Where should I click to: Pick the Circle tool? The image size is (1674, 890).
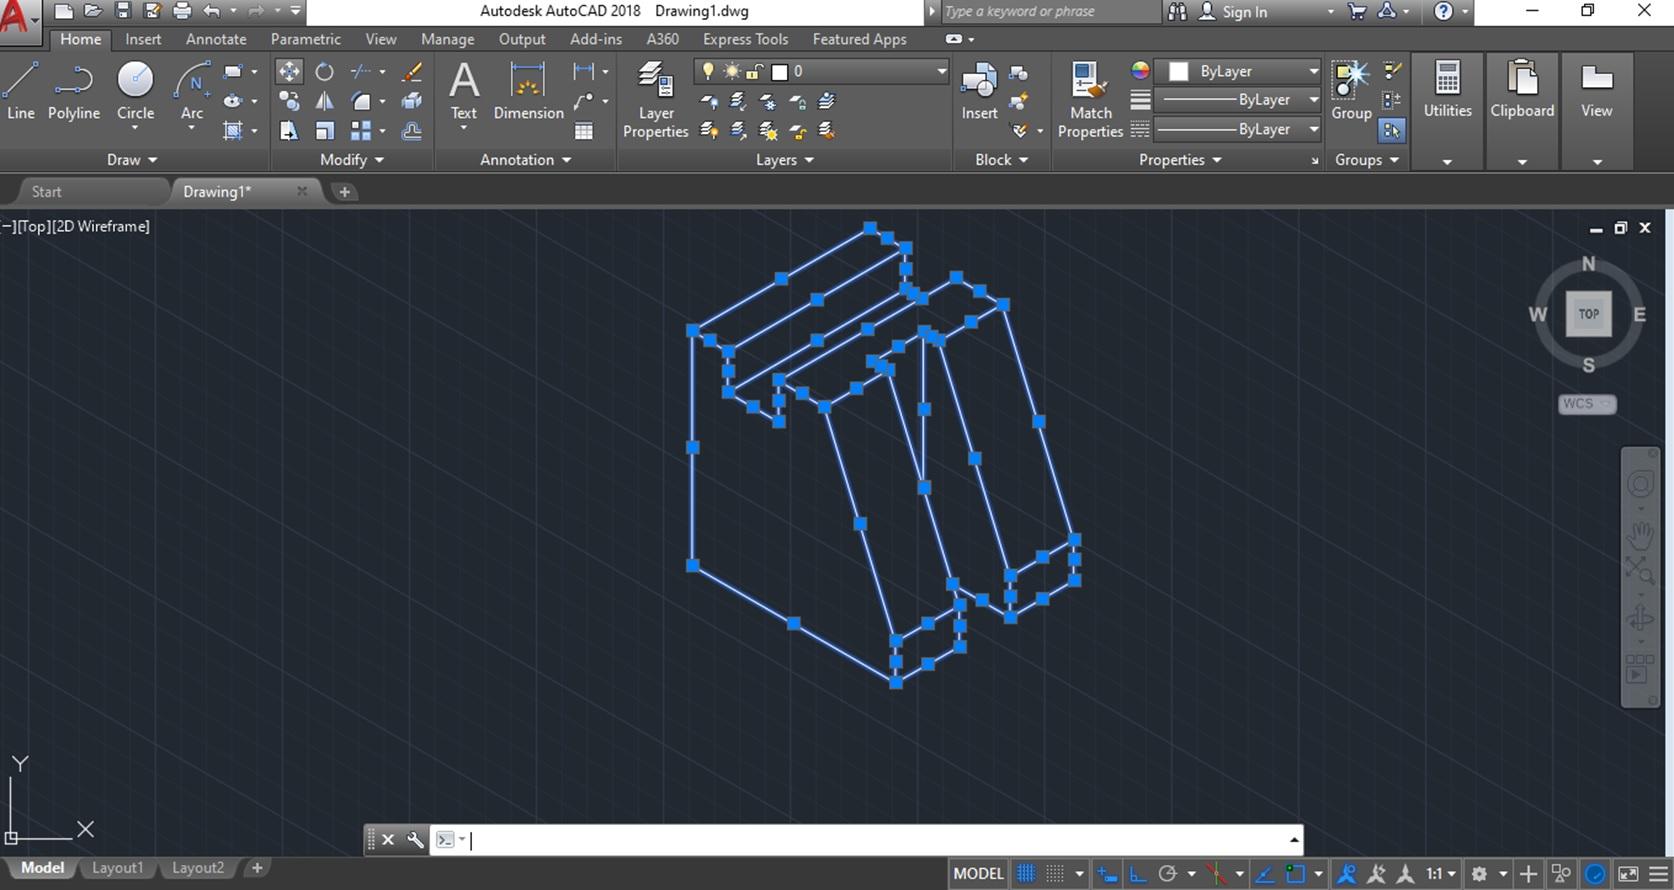tap(135, 91)
